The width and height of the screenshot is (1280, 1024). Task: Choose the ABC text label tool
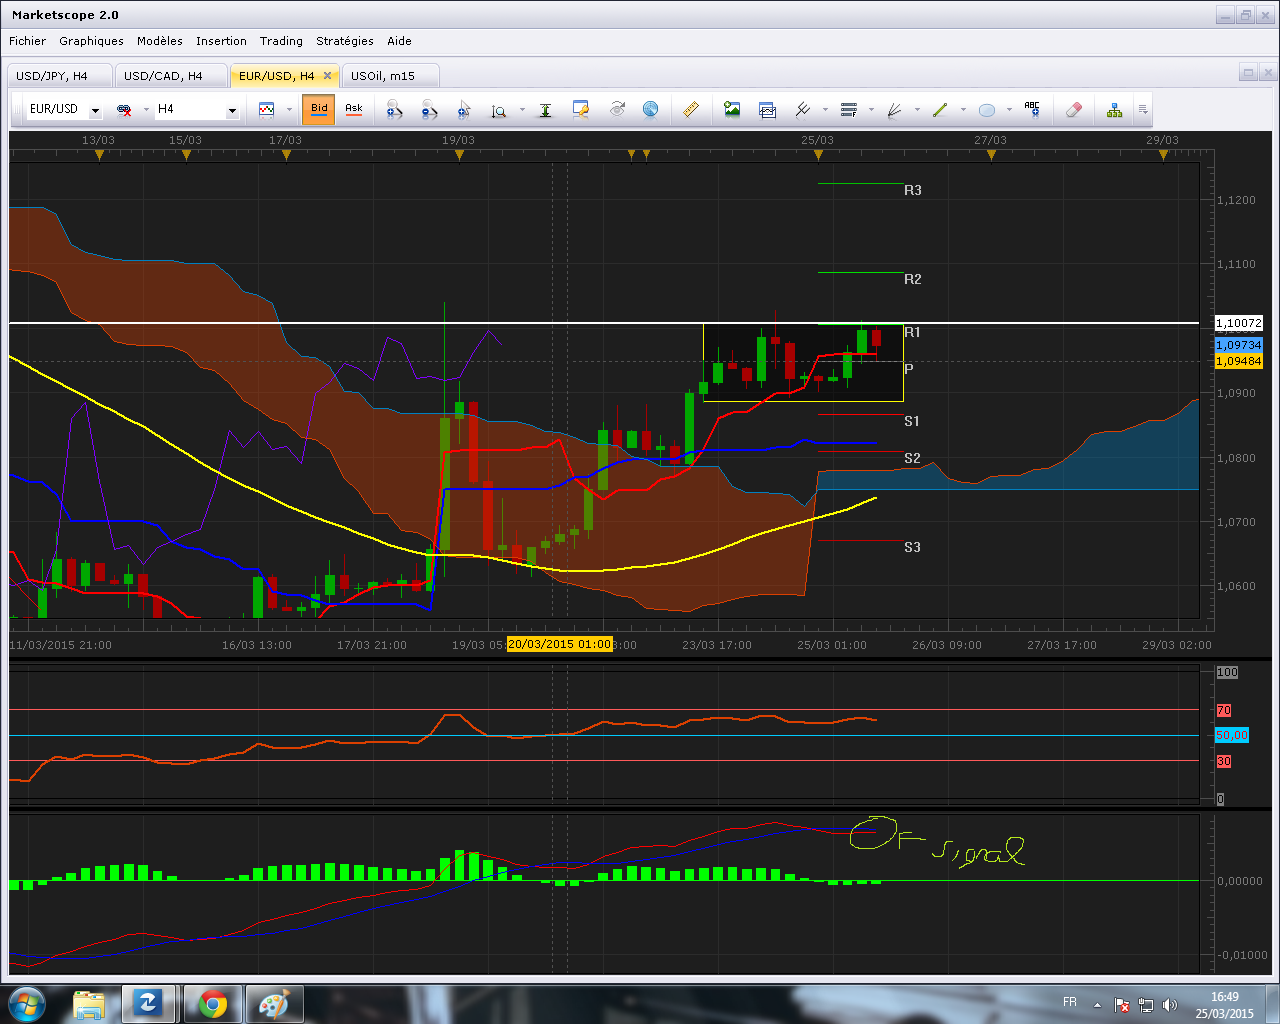pos(1032,110)
